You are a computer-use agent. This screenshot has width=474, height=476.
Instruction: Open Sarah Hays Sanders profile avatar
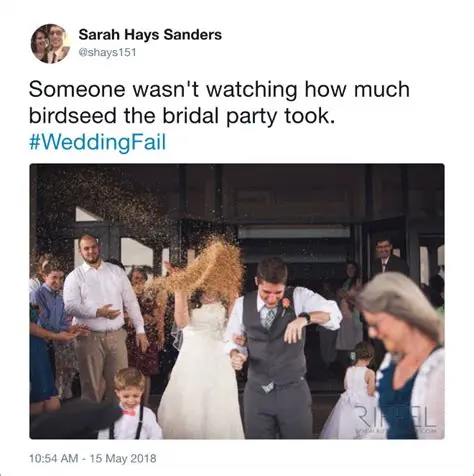tap(50, 43)
